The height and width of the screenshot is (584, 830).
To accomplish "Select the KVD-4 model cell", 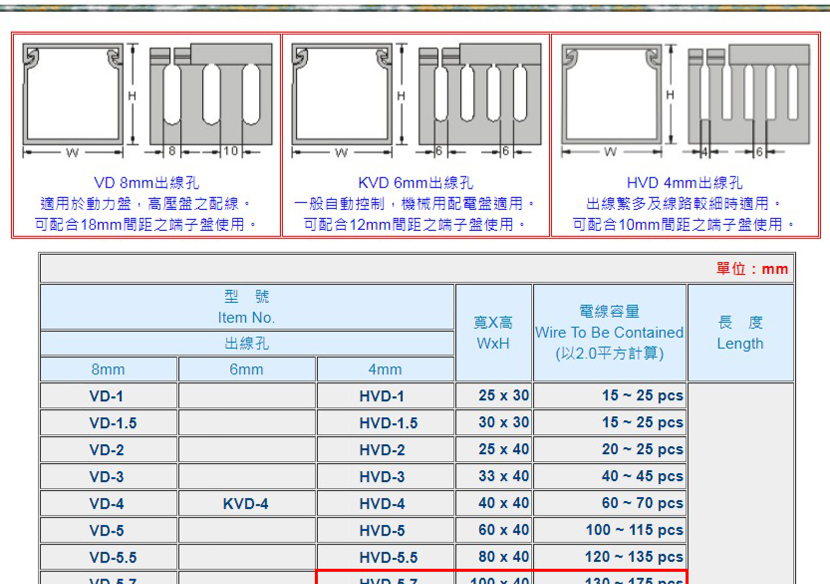I will pos(246,504).
